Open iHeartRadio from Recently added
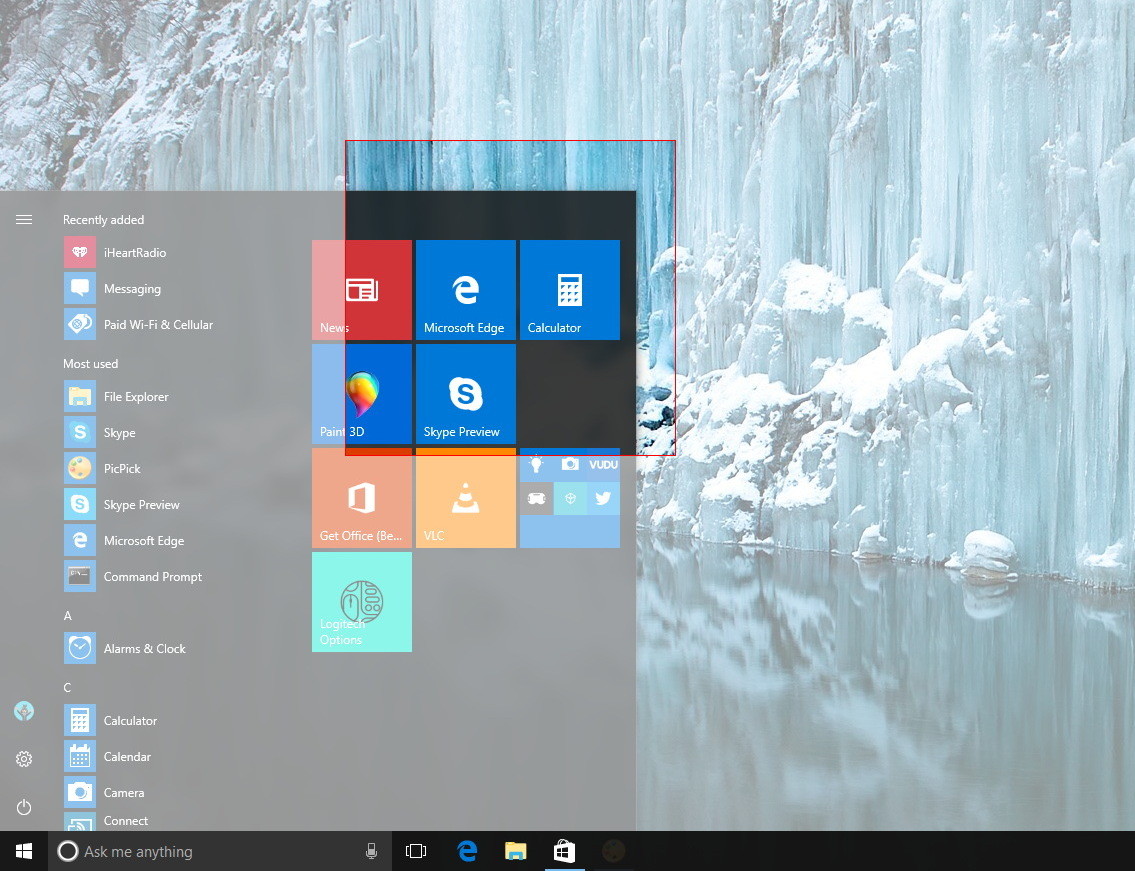Image resolution: width=1135 pixels, height=871 pixels. (x=135, y=252)
